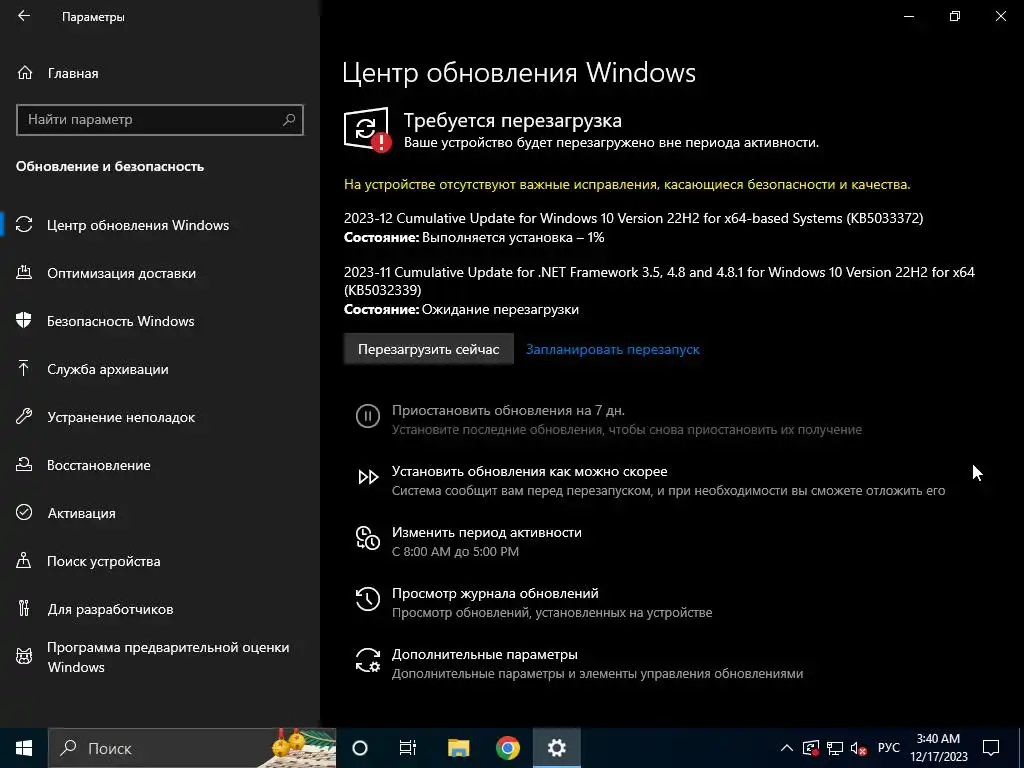Image resolution: width=1024 pixels, height=768 pixels.
Task: Click Ожидание перезагрузки status text
Action: click(500, 309)
